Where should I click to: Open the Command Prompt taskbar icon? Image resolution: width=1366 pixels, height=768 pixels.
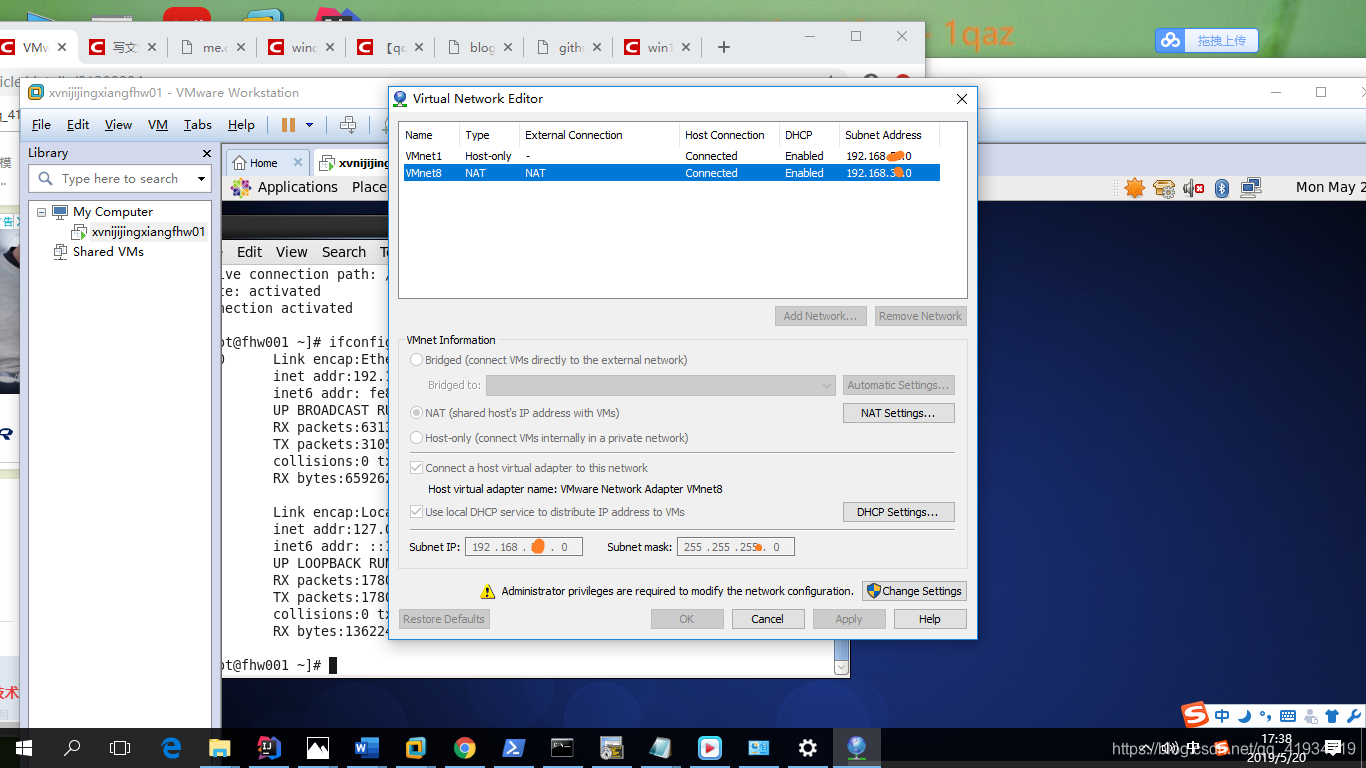coord(563,747)
